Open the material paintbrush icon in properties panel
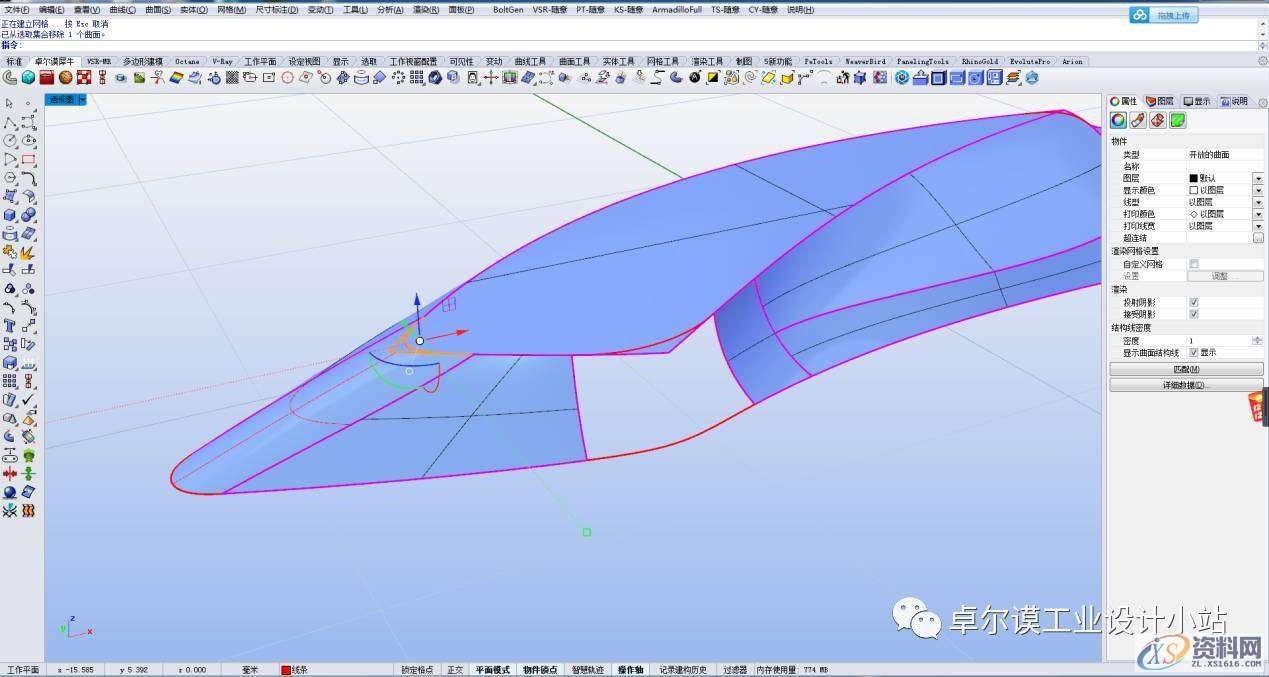The image size is (1269, 677). click(1138, 120)
